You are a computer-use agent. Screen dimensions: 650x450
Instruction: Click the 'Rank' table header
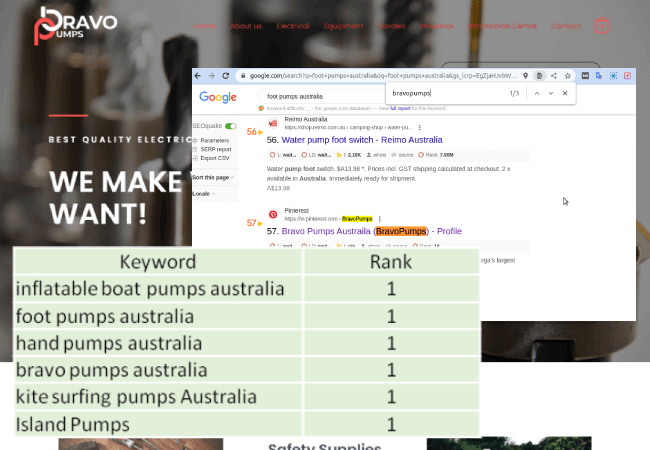391,262
